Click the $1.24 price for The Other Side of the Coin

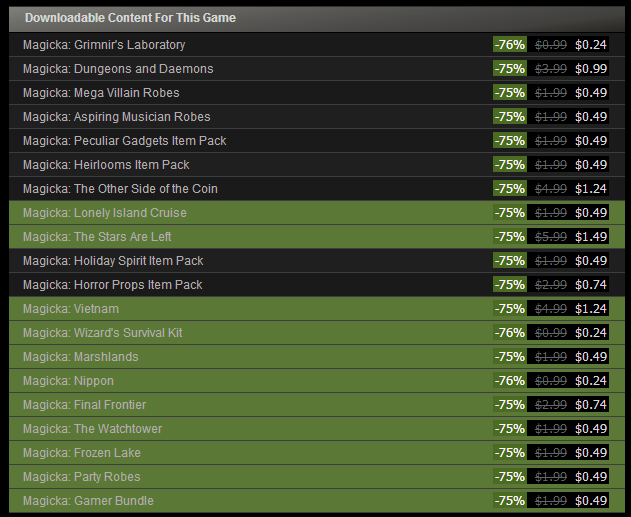point(590,189)
